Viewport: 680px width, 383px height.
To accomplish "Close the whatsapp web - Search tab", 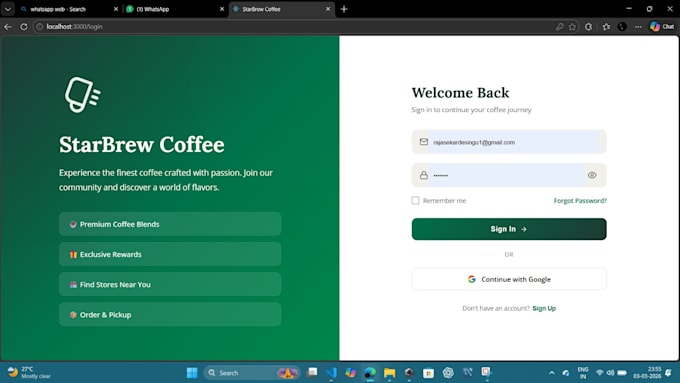I will (116, 9).
